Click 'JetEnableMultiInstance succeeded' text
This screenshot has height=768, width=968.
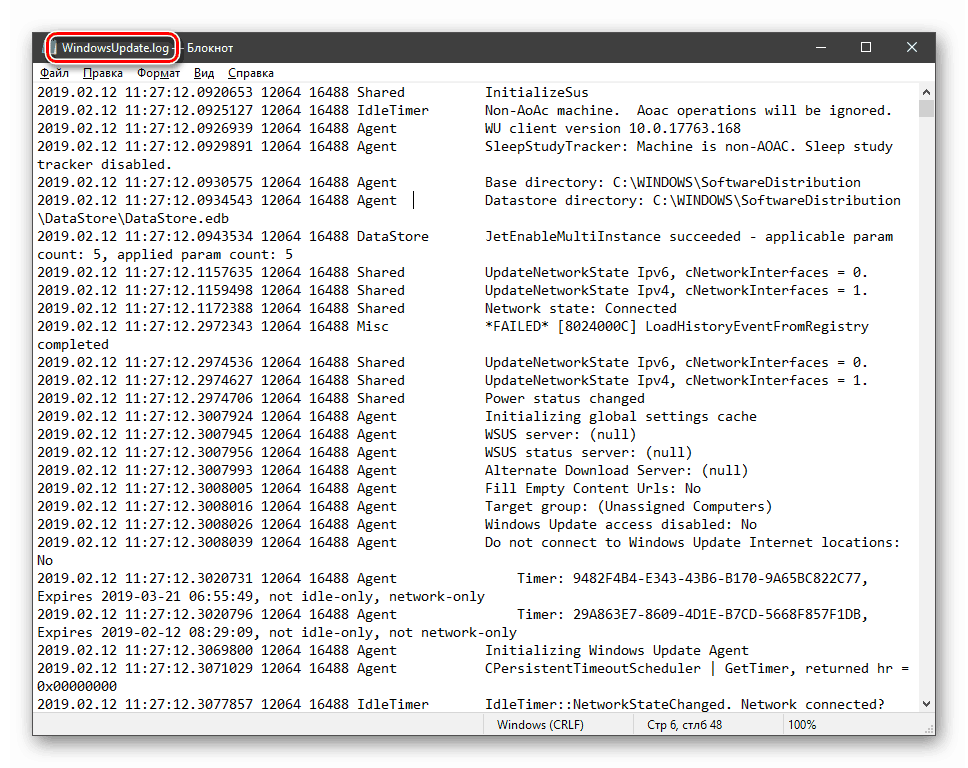[612, 236]
